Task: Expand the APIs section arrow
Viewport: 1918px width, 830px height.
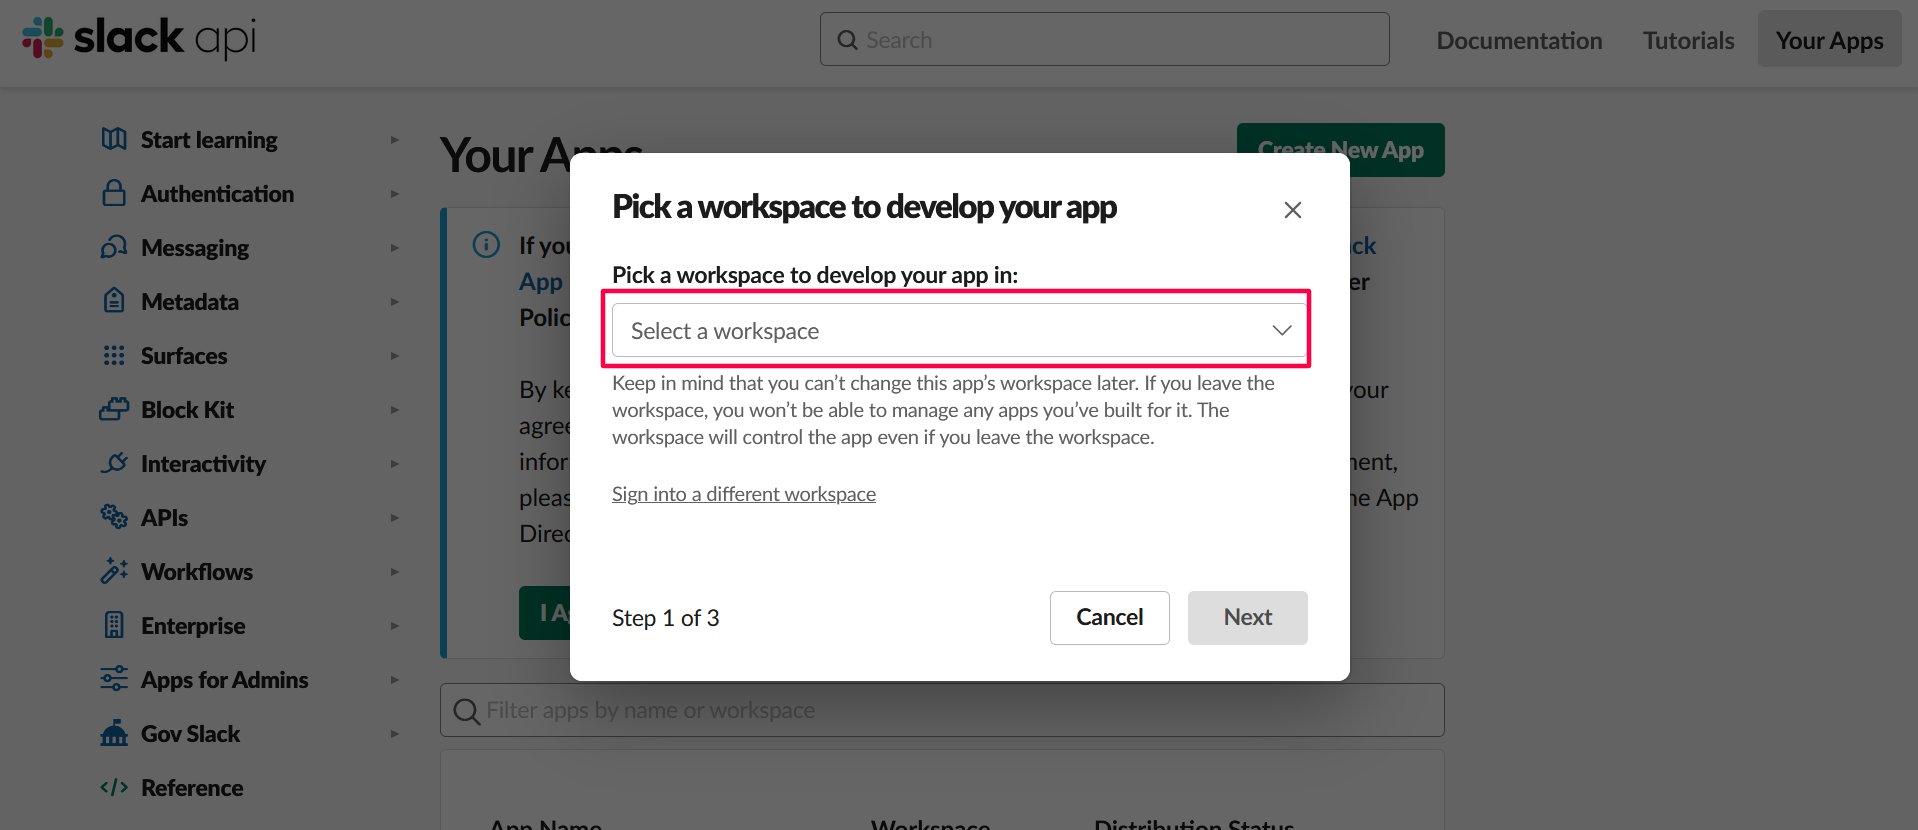Action: pyautogui.click(x=394, y=518)
